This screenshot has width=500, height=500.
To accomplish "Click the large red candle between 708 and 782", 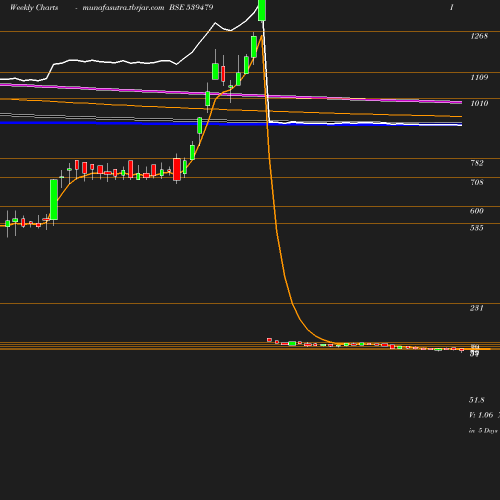I will tap(177, 169).
